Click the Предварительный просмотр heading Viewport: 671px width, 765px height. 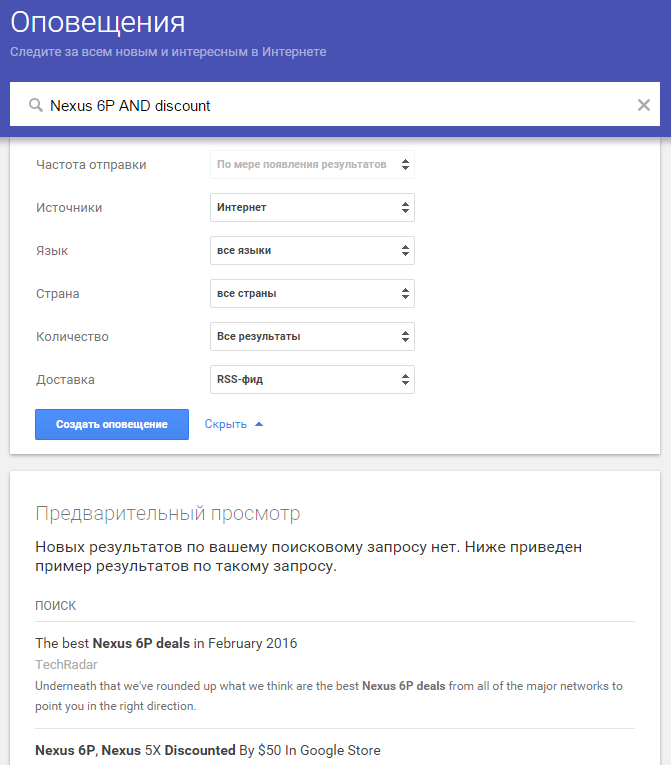click(168, 514)
